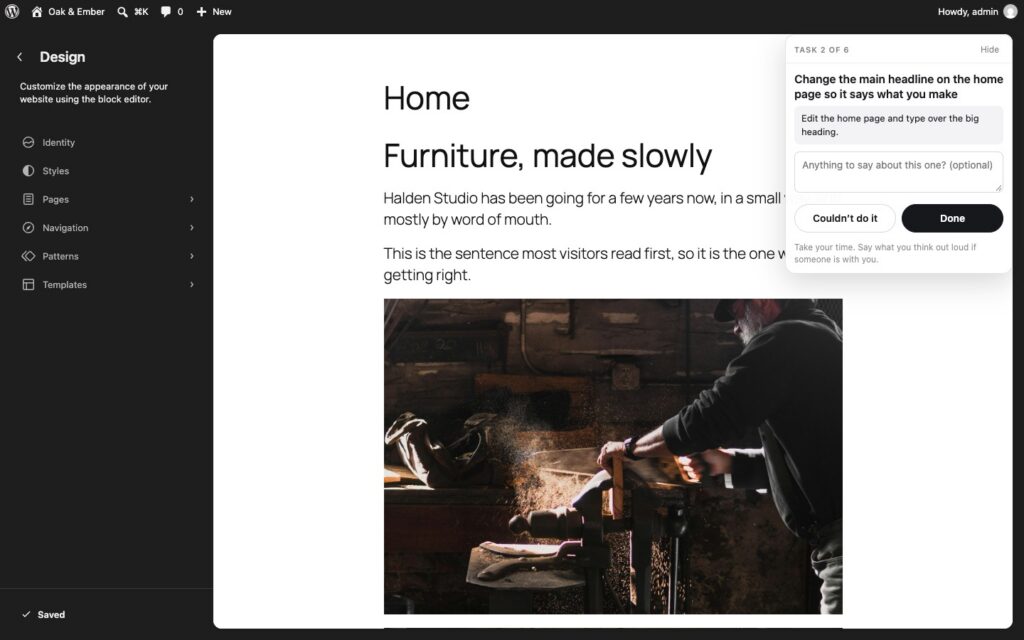Image resolution: width=1024 pixels, height=640 pixels.
Task: Expand Templates with its chevron
Action: 192,284
